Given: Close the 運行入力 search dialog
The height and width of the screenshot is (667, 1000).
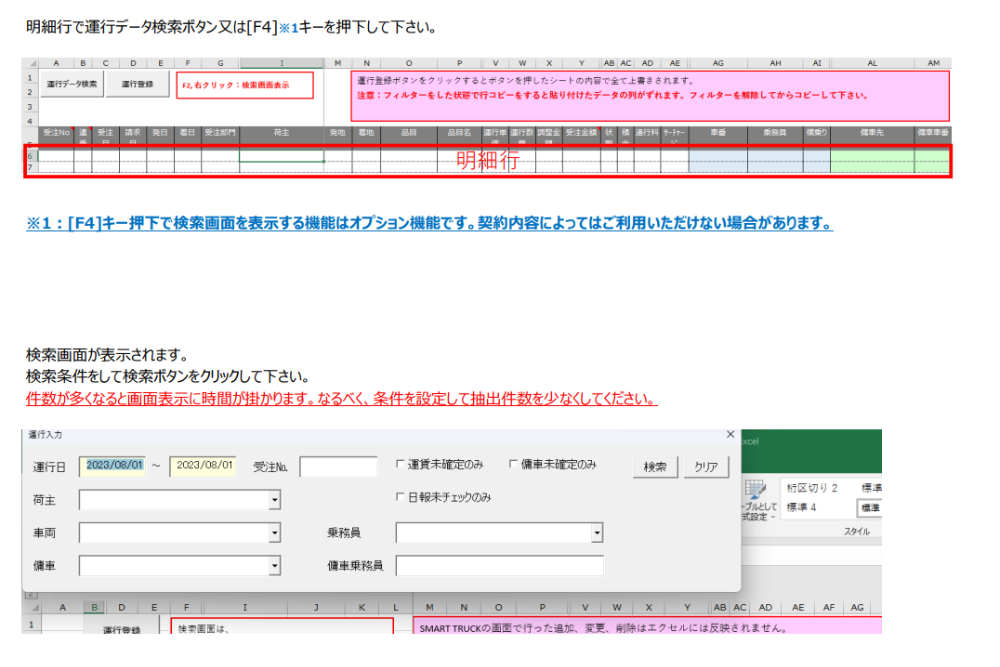Looking at the screenshot, I should (x=730, y=435).
